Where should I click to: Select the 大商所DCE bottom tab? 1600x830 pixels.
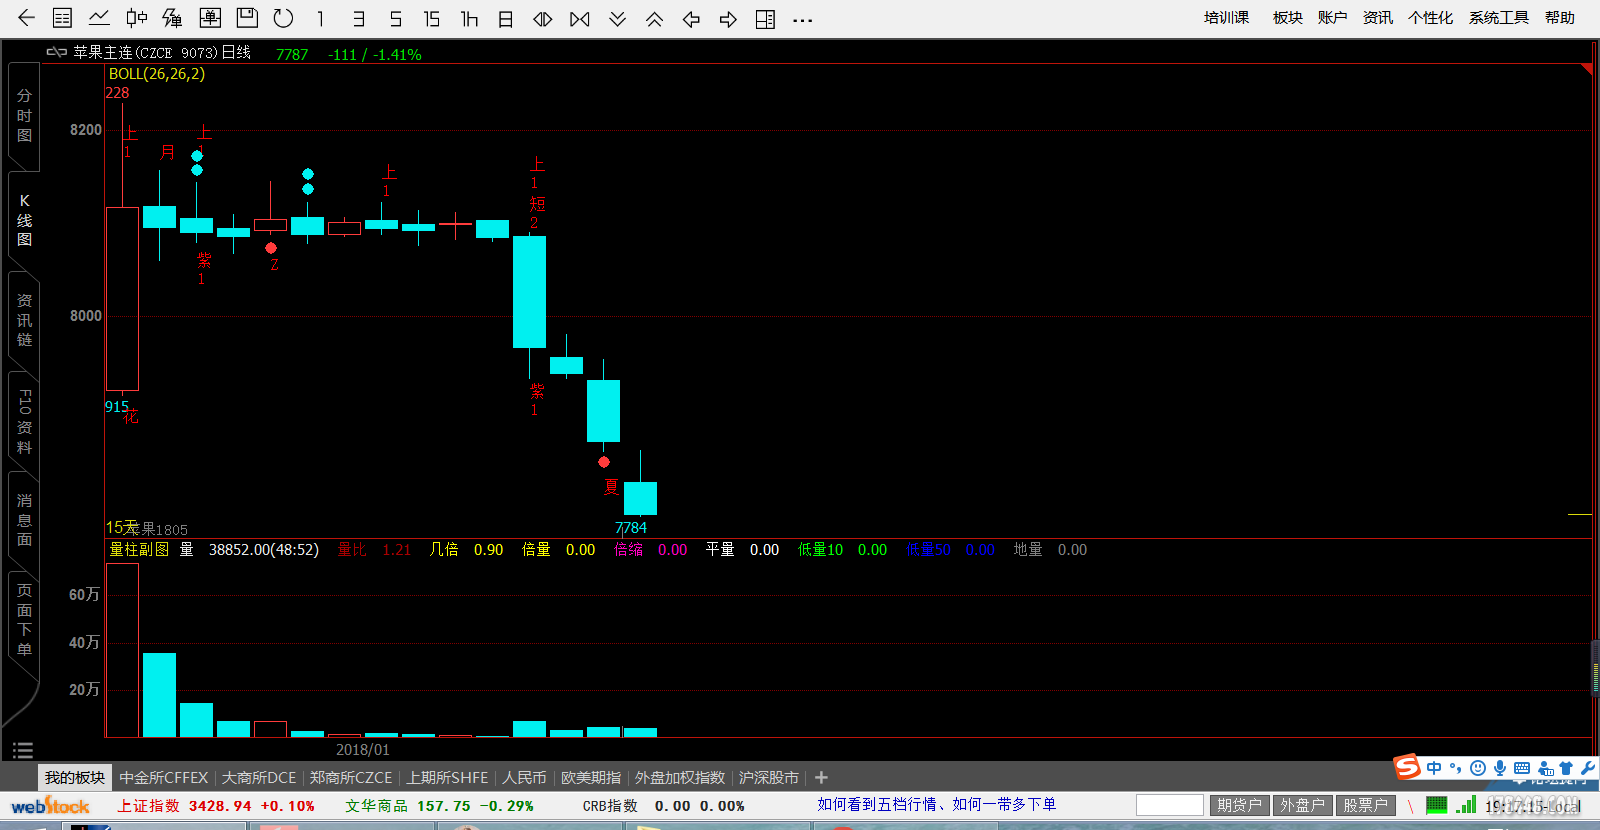(259, 777)
